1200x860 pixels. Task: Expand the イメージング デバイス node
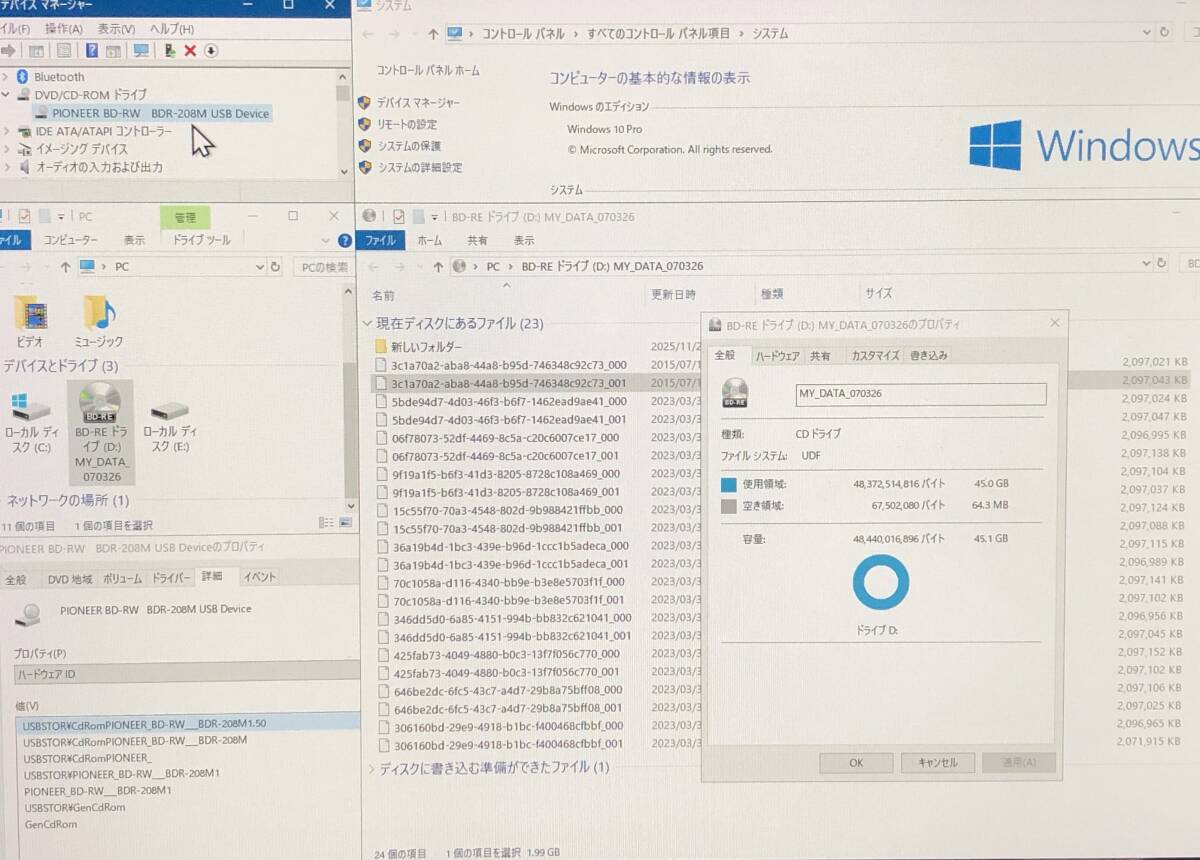[x=6, y=149]
